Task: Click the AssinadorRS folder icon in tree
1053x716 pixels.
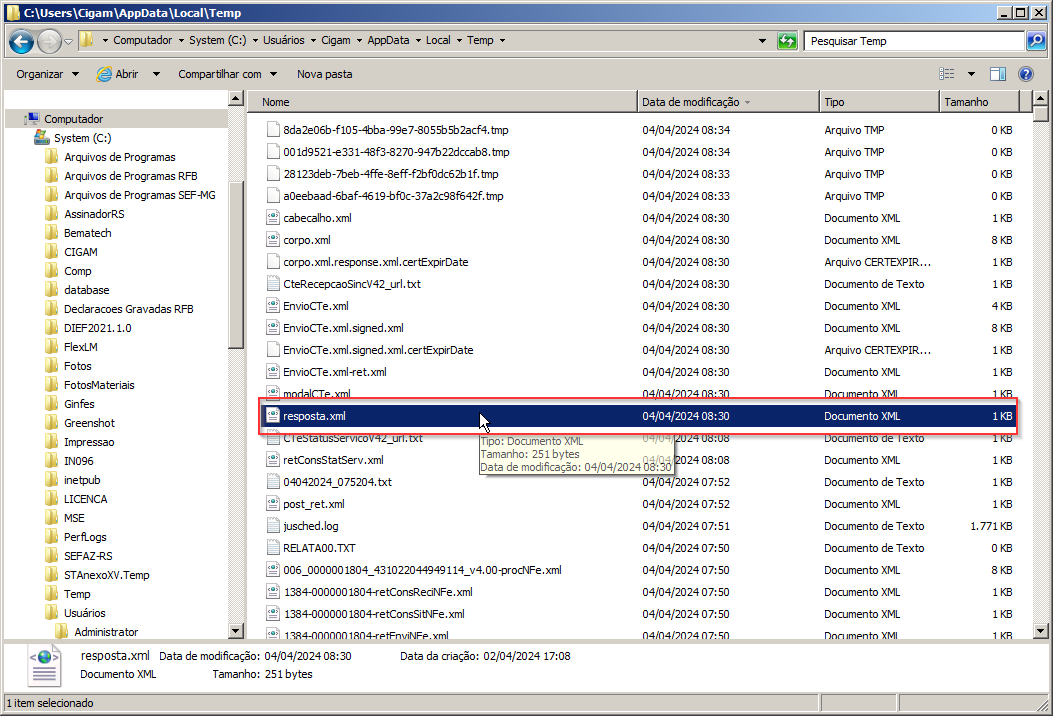Action: tap(52, 214)
